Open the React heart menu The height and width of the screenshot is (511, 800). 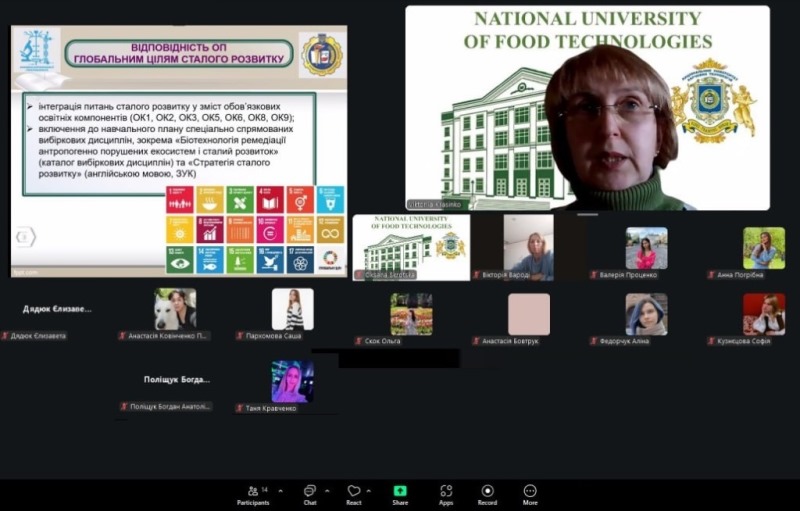[x=354, y=495]
